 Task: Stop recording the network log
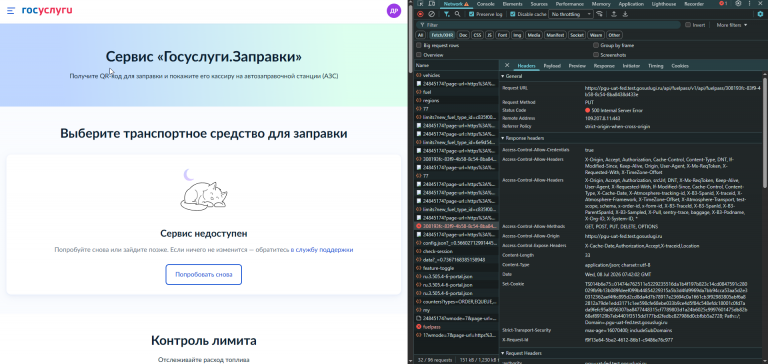[x=420, y=14]
